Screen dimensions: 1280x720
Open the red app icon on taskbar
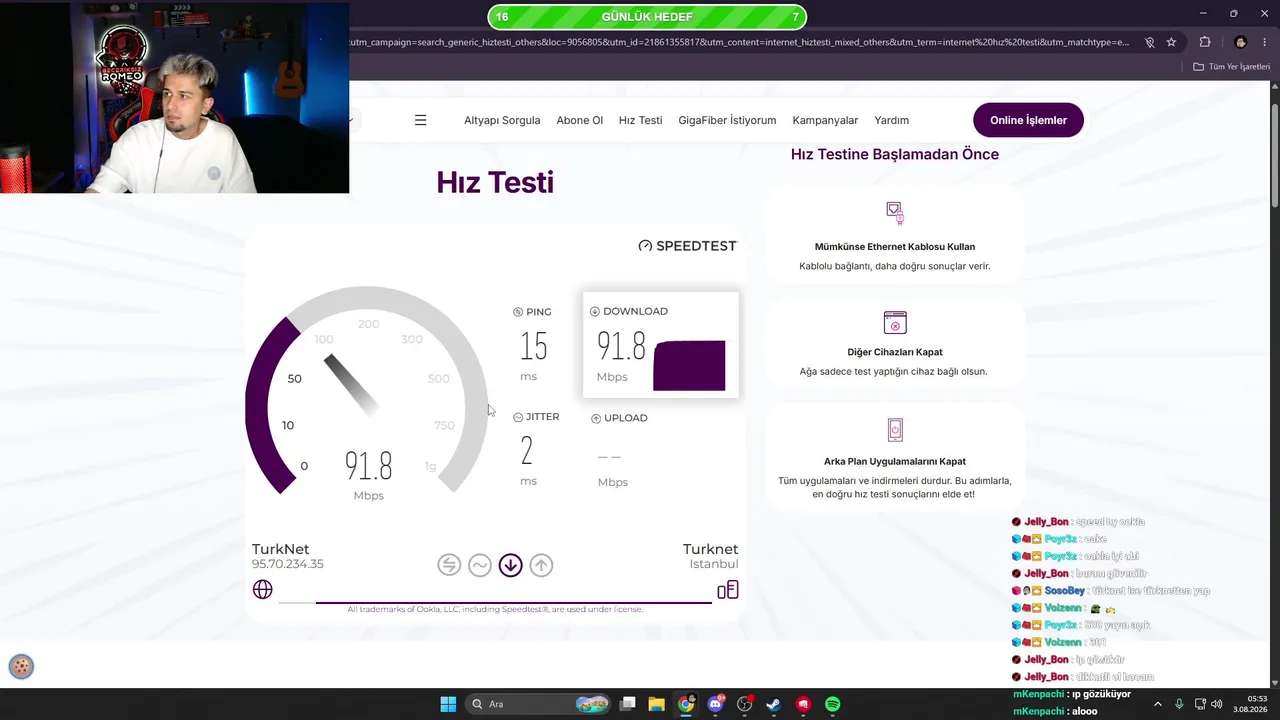tap(803, 704)
